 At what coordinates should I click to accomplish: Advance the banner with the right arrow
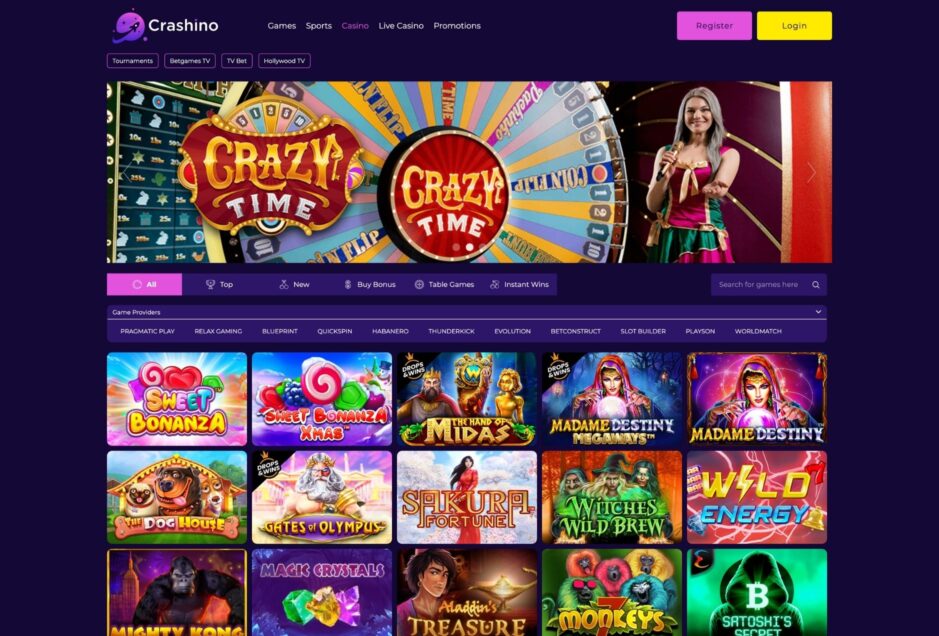click(811, 172)
